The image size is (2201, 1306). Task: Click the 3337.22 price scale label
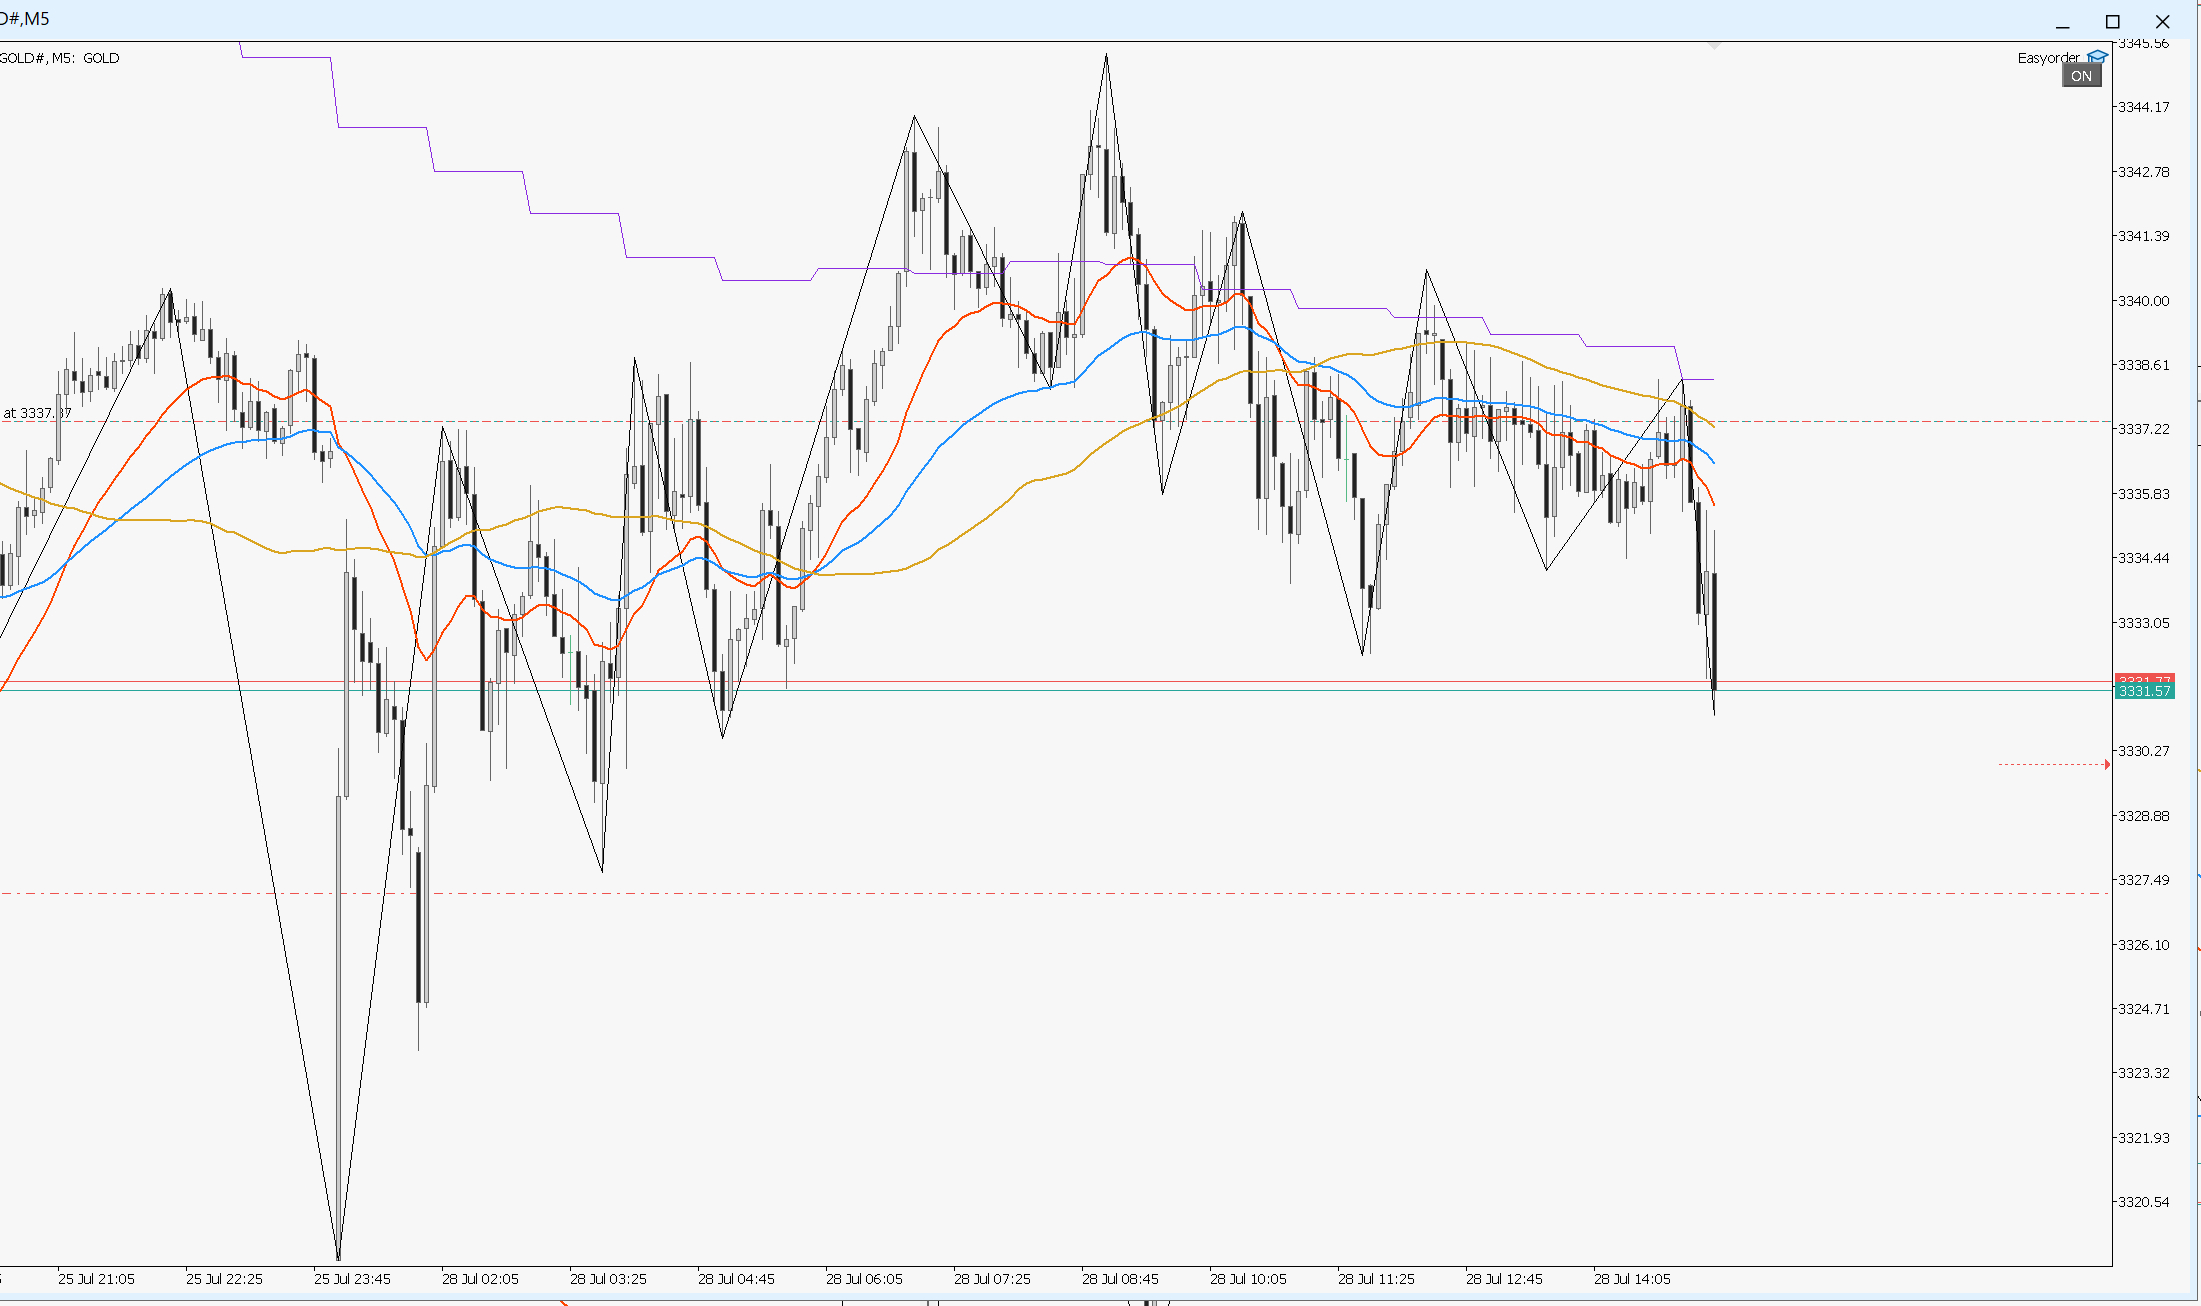(2144, 429)
